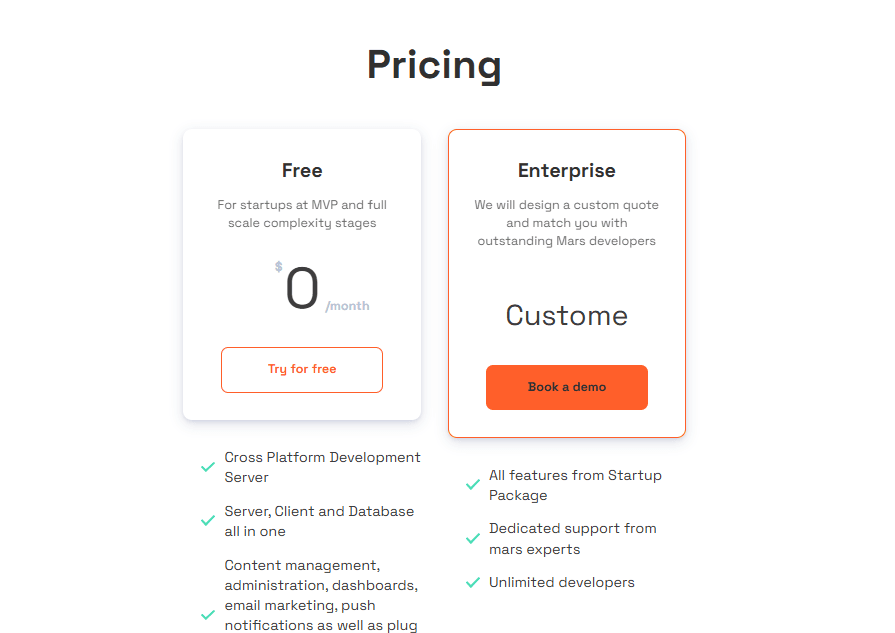Click the Free plan description text
Viewport: 895px width, 633px height.
(301, 213)
